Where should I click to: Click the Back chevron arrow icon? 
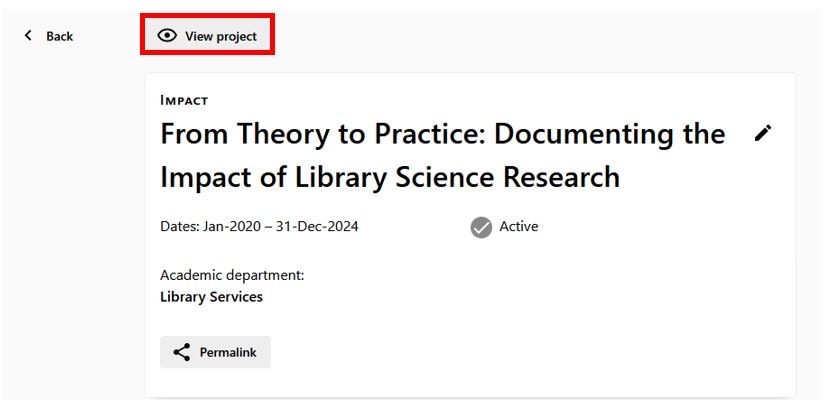[28, 36]
